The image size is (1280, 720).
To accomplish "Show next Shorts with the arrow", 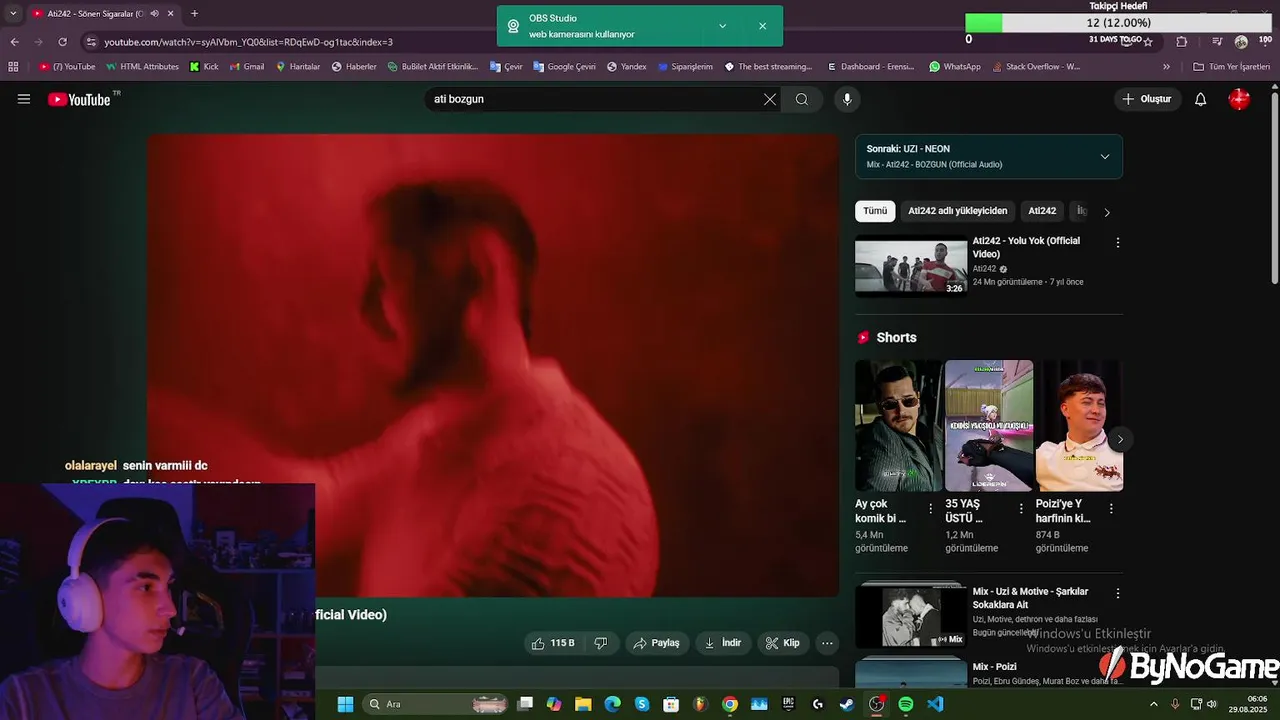I will point(1120,439).
